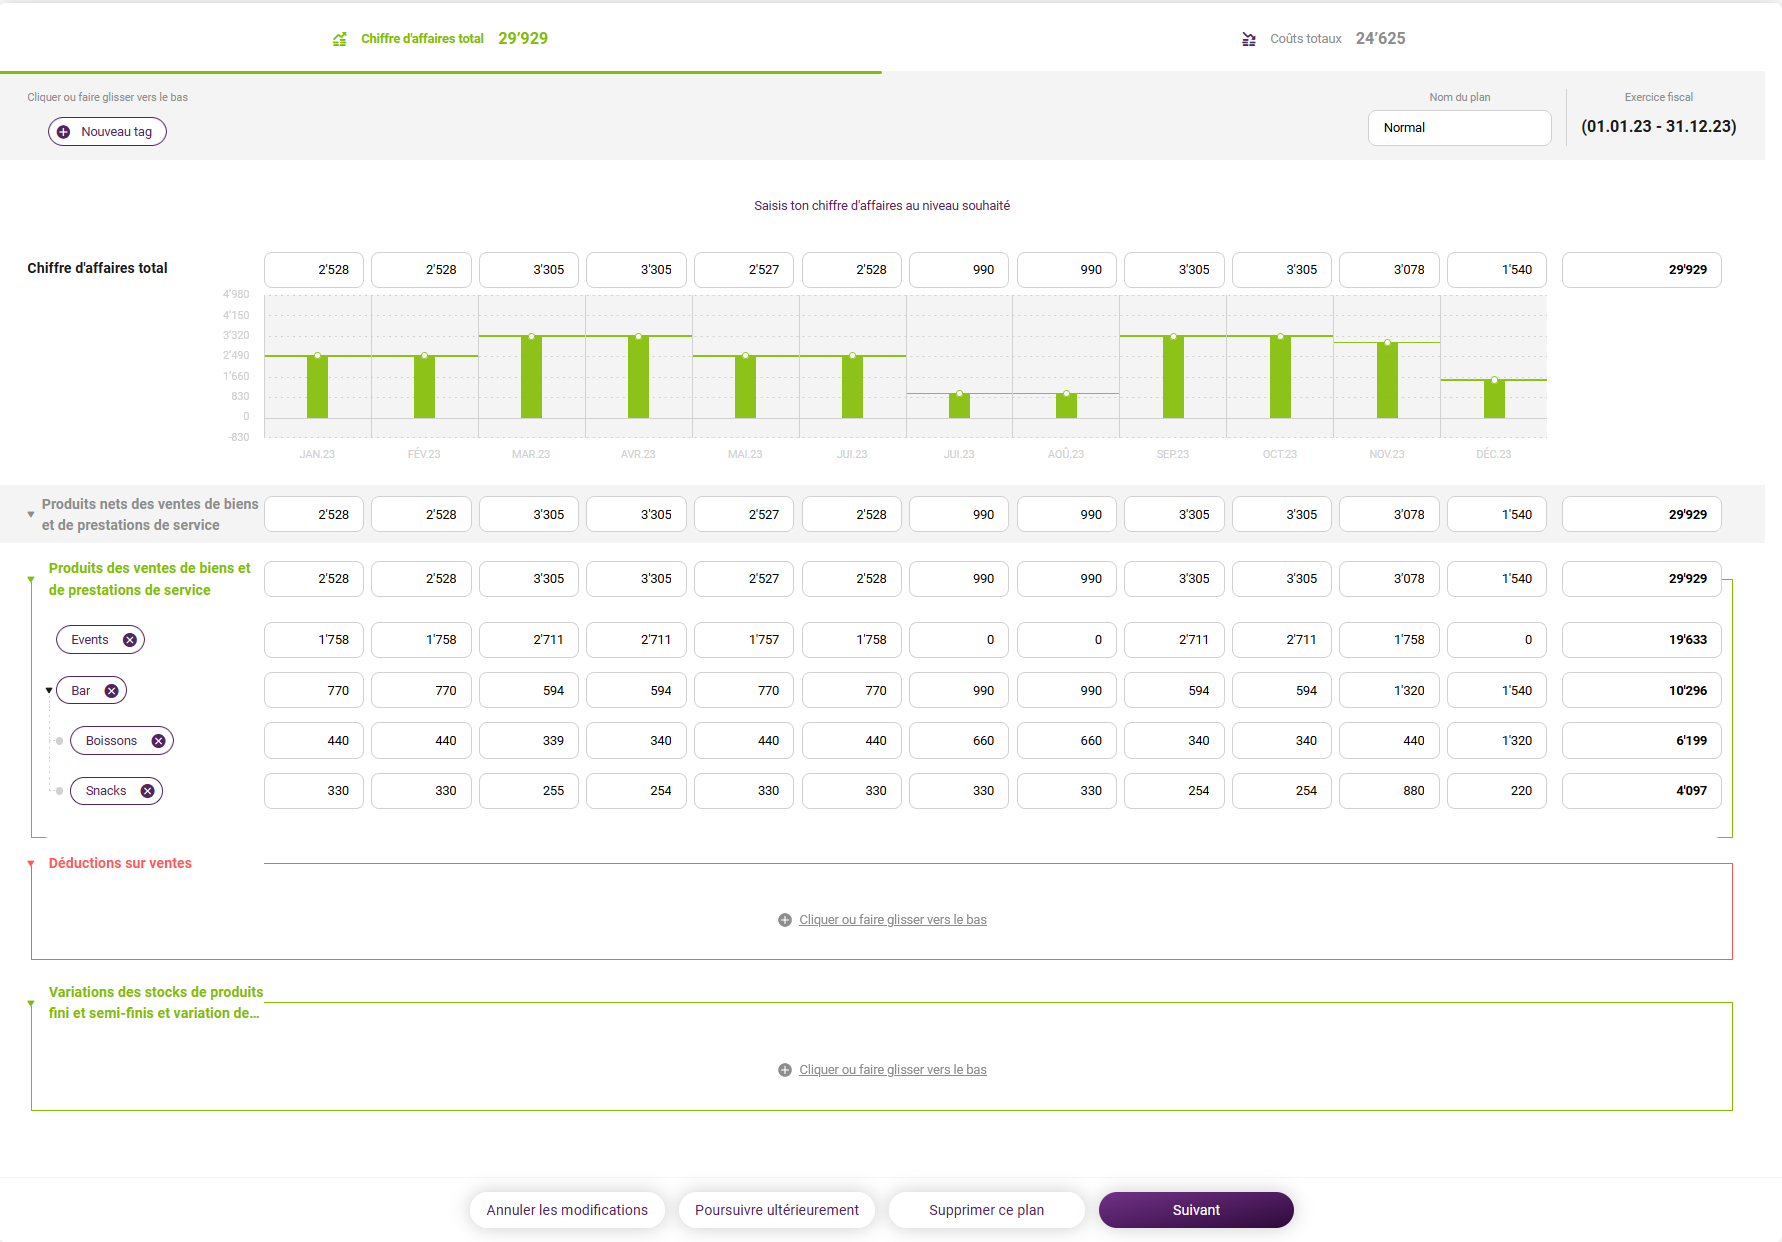
Task: Click the Coûts totaux icon
Action: pyautogui.click(x=1249, y=39)
